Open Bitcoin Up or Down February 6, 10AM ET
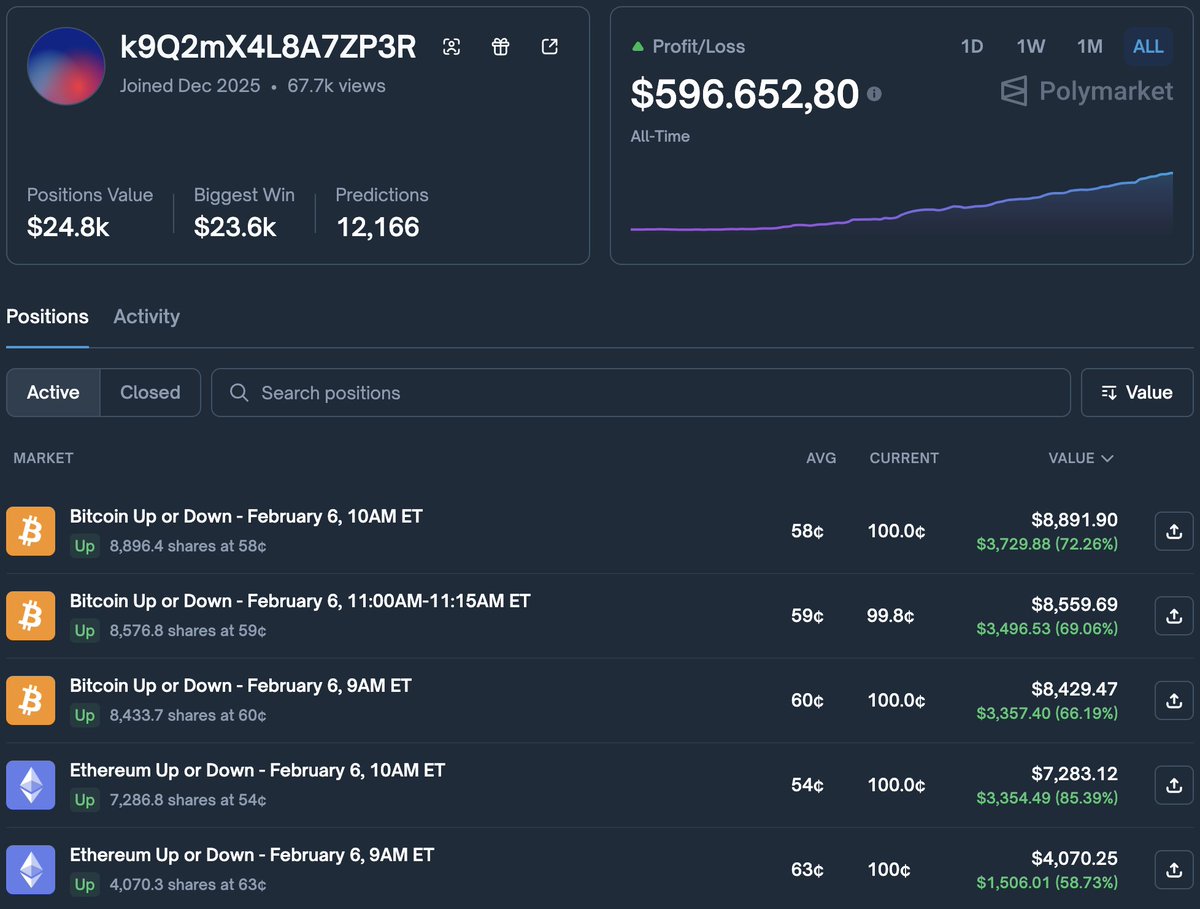Screen dimensions: 1200x909 246,517
